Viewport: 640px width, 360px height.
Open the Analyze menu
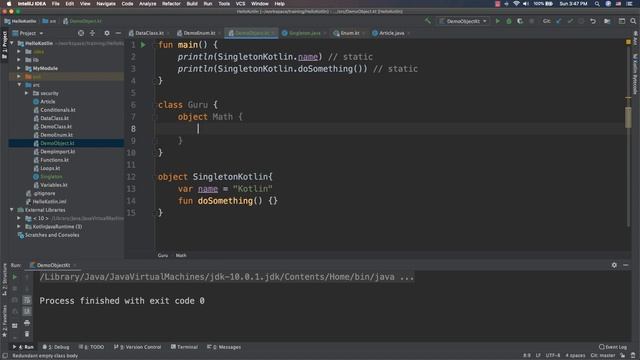point(147,4)
